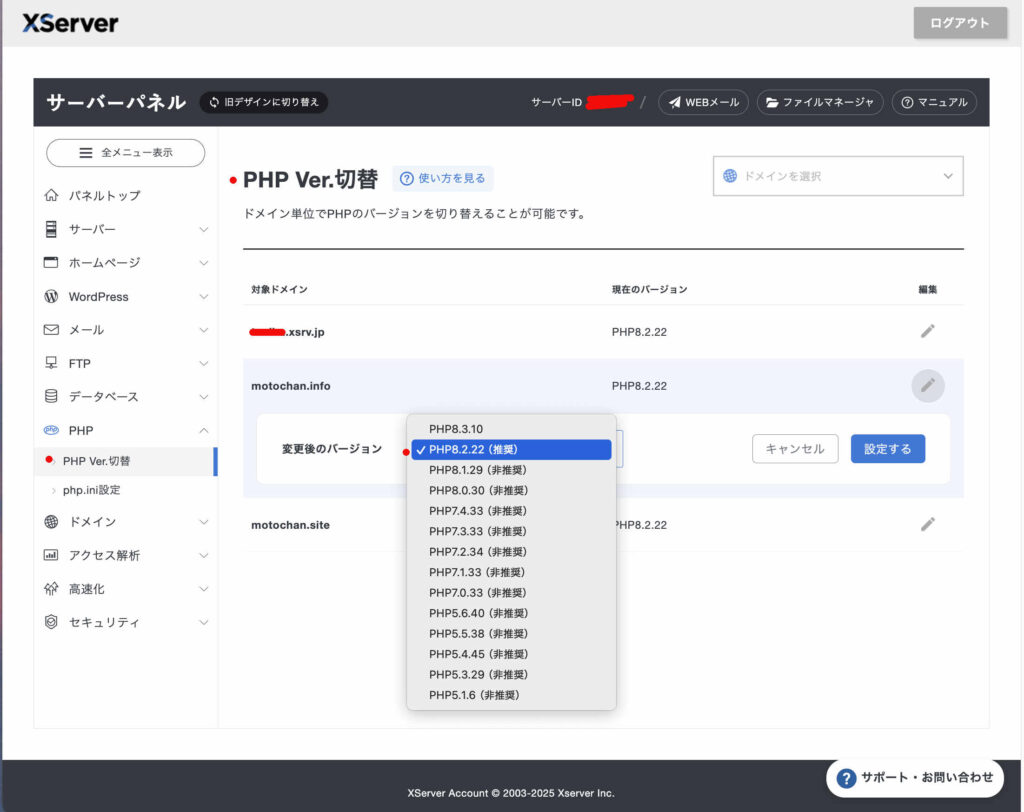Select PHP Ver.切替 in sidebar

tap(125, 461)
